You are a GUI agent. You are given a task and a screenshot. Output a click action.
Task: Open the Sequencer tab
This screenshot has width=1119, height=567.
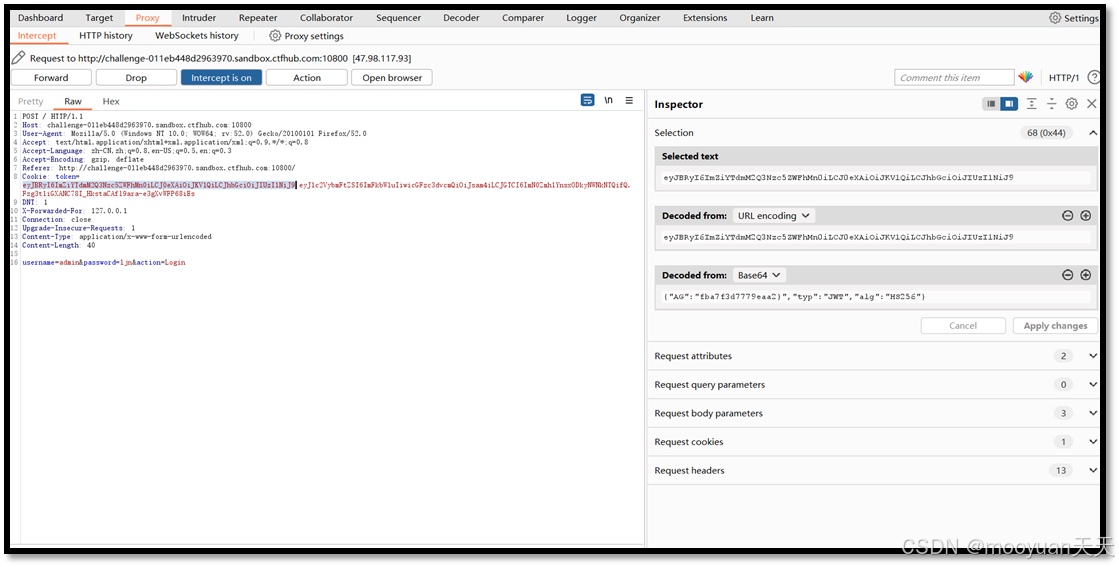coord(396,18)
